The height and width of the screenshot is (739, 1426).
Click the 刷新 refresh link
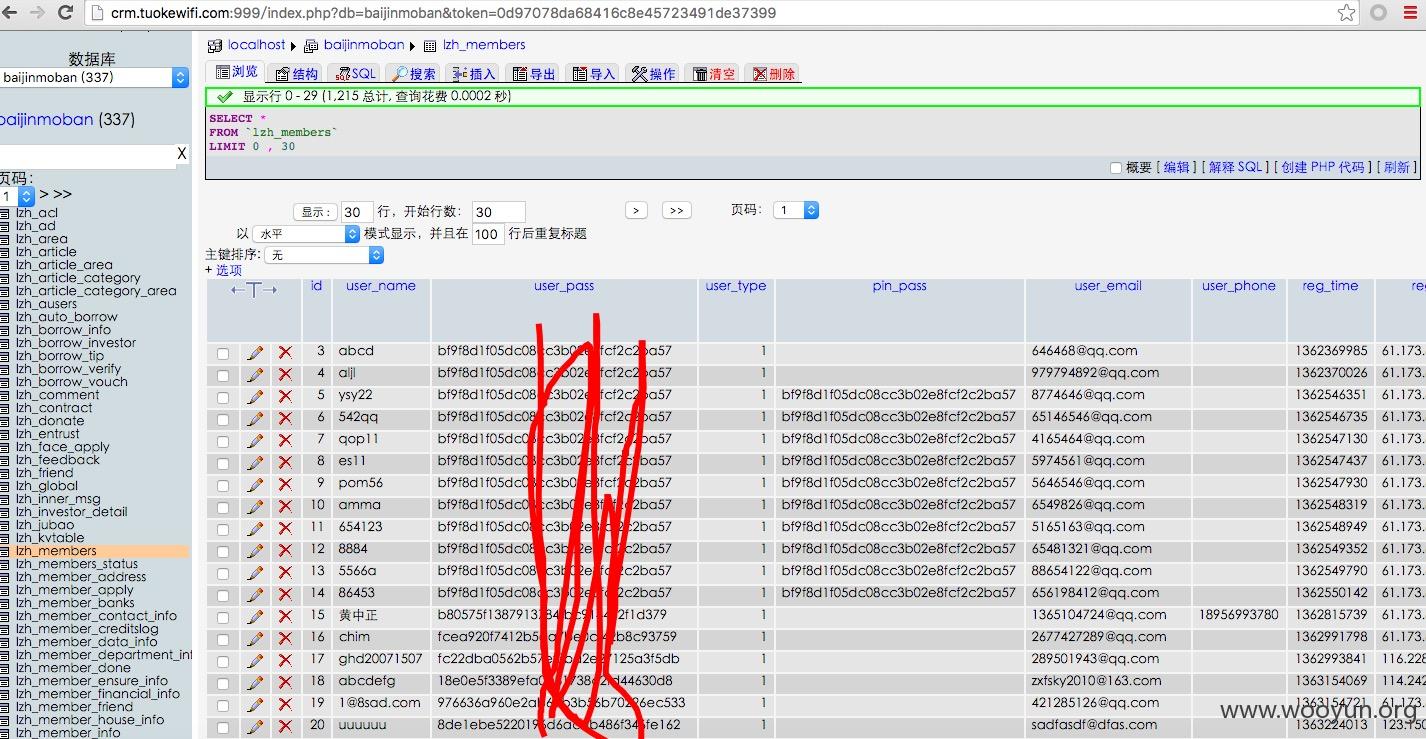pyautogui.click(x=1397, y=167)
